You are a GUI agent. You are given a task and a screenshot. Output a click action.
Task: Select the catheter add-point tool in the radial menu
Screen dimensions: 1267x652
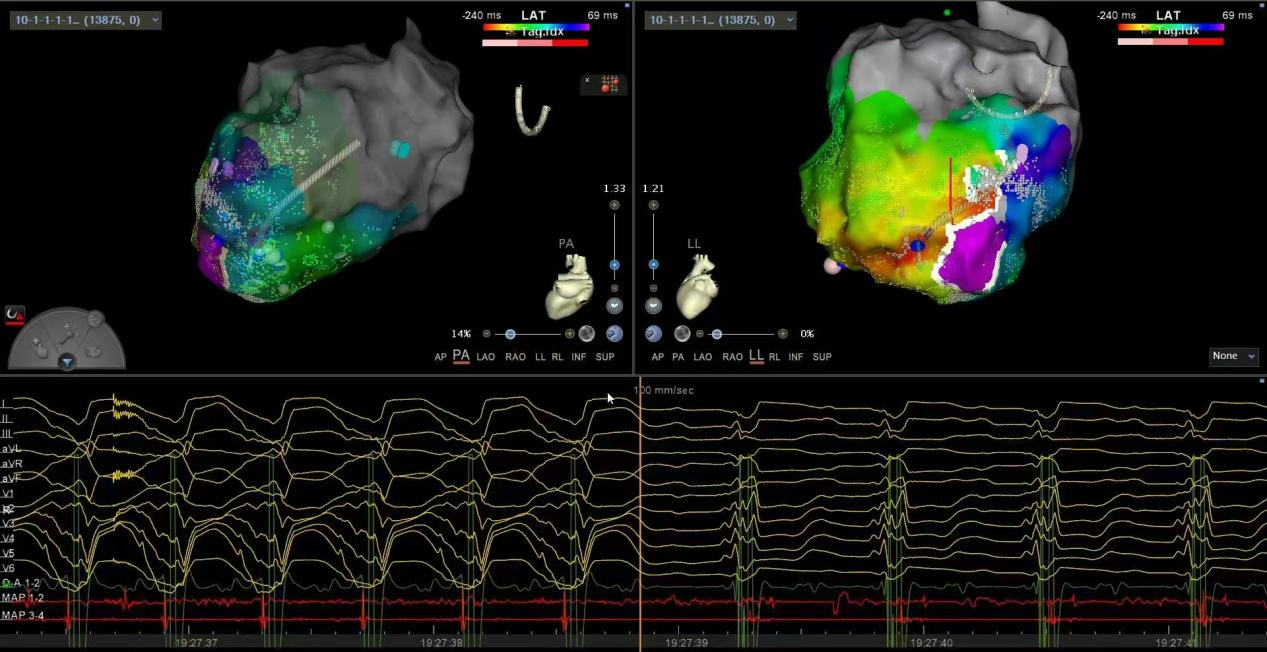(67, 333)
